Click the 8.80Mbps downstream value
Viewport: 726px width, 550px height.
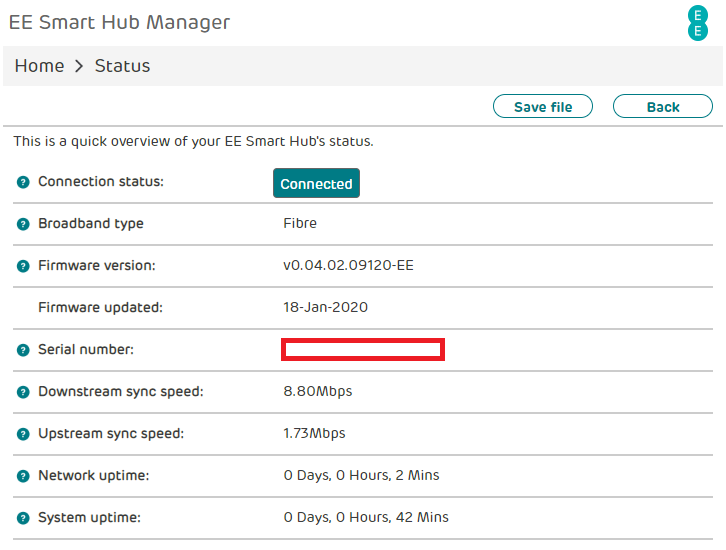pyautogui.click(x=318, y=392)
